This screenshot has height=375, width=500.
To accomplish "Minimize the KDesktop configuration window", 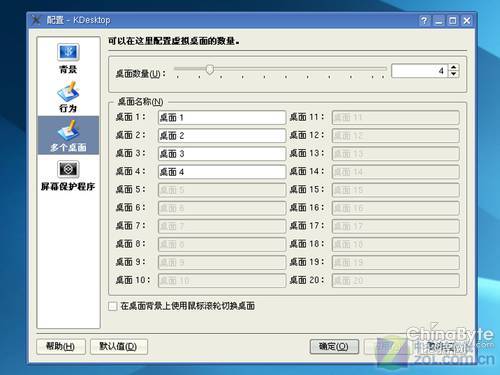I will (439, 21).
